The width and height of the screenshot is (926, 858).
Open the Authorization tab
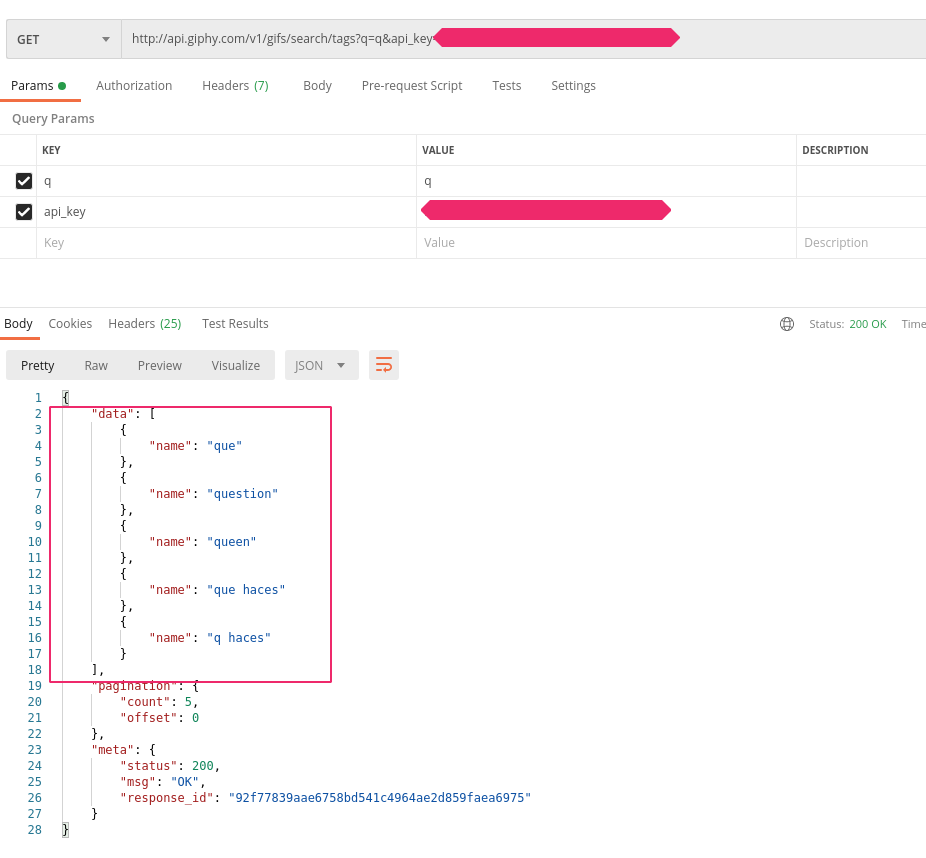click(134, 86)
